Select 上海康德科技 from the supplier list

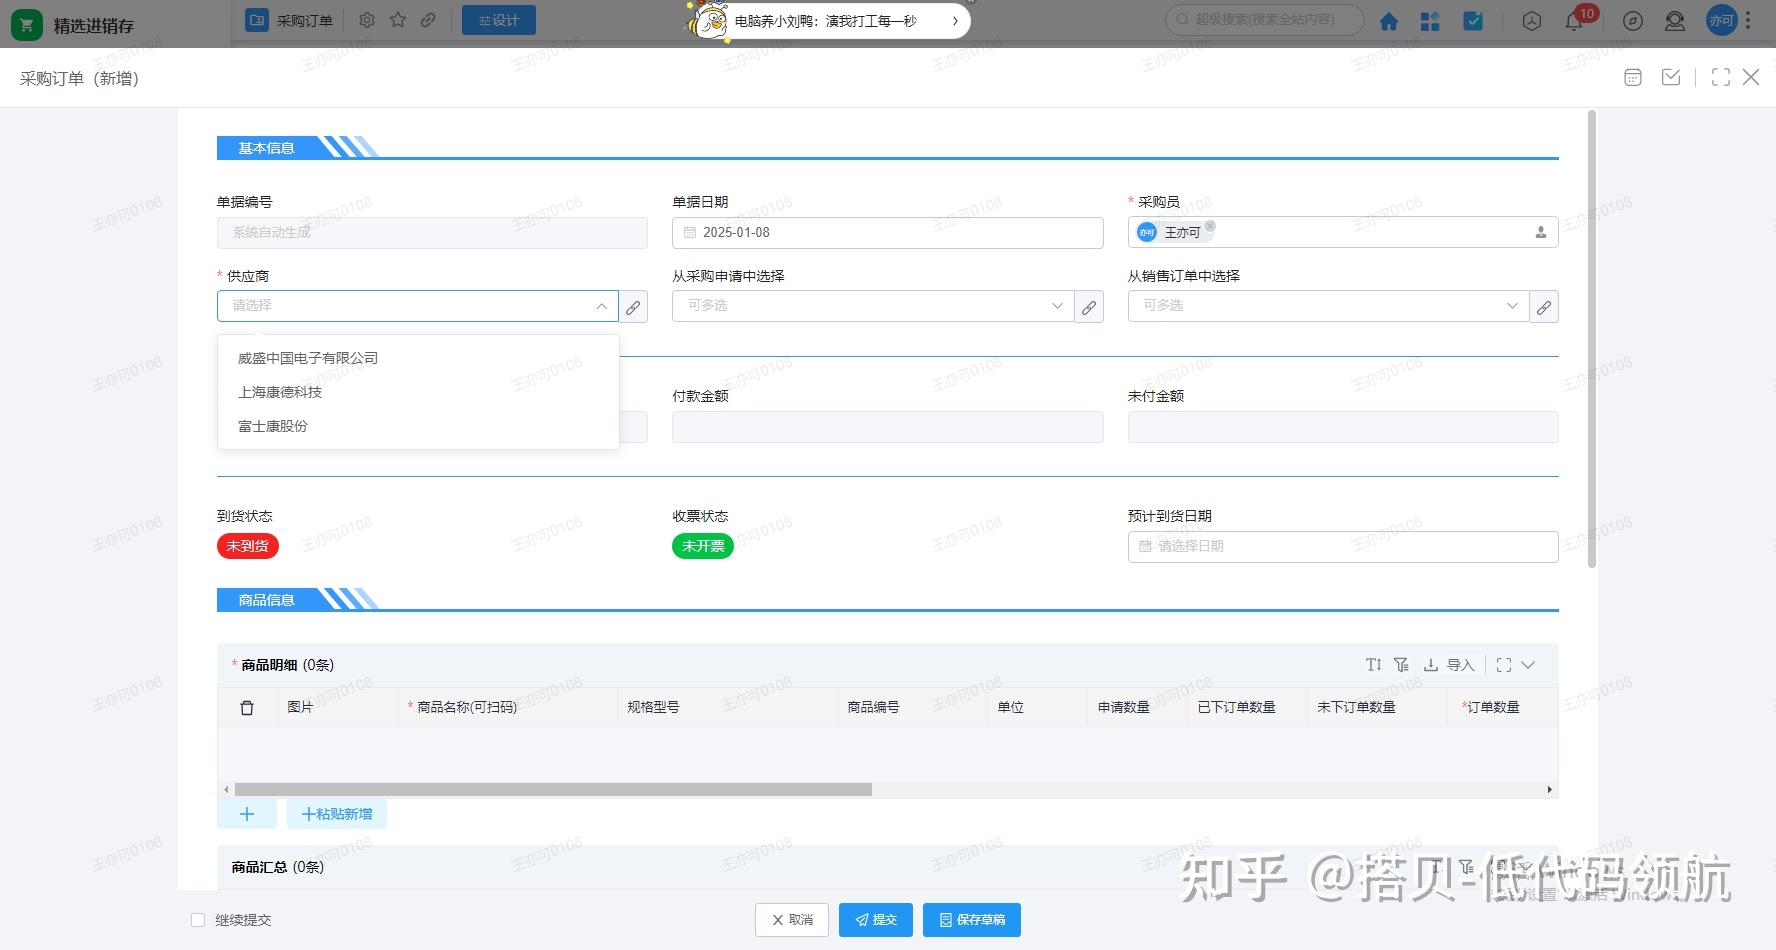[281, 392]
